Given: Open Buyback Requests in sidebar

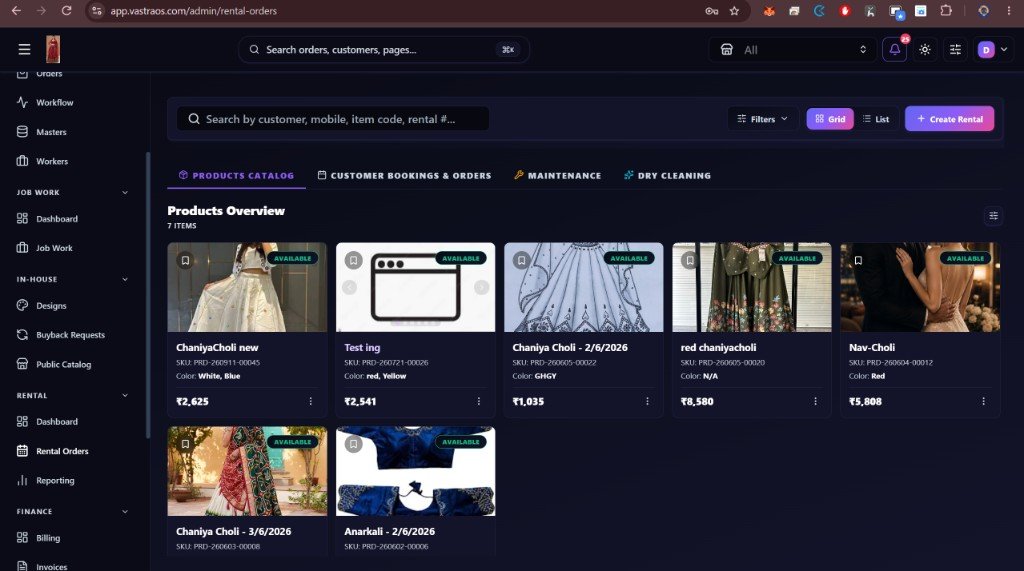Looking at the screenshot, I should coord(72,335).
